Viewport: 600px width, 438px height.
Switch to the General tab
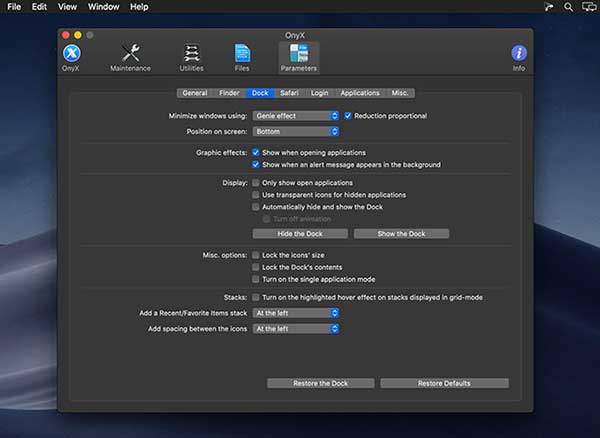[x=195, y=93]
